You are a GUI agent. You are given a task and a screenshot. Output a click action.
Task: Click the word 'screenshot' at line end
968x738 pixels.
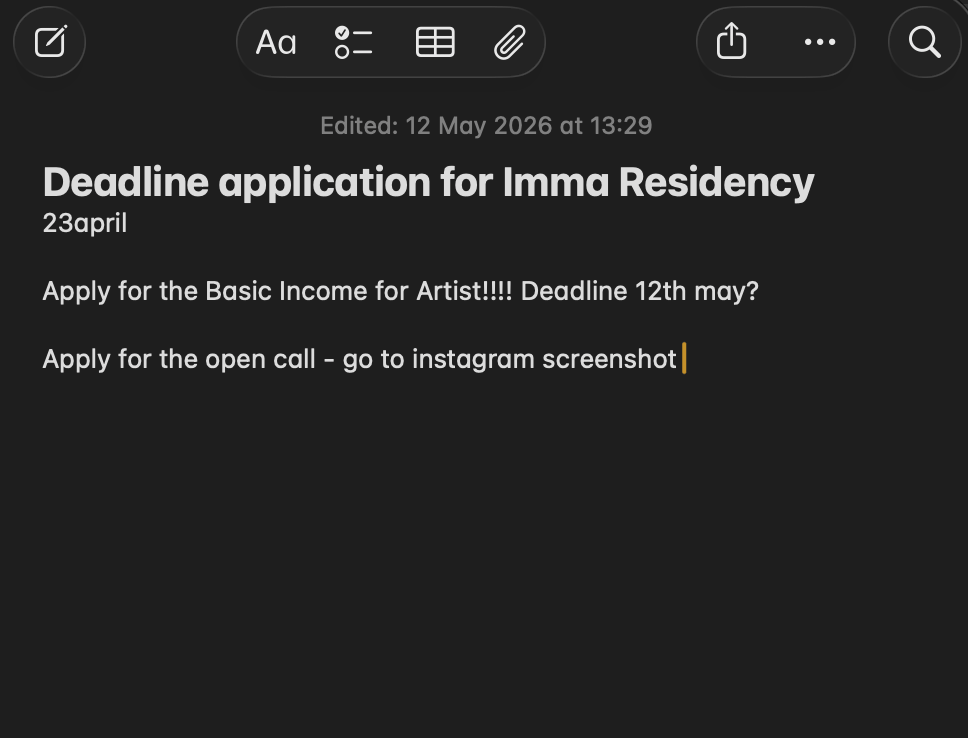609,359
